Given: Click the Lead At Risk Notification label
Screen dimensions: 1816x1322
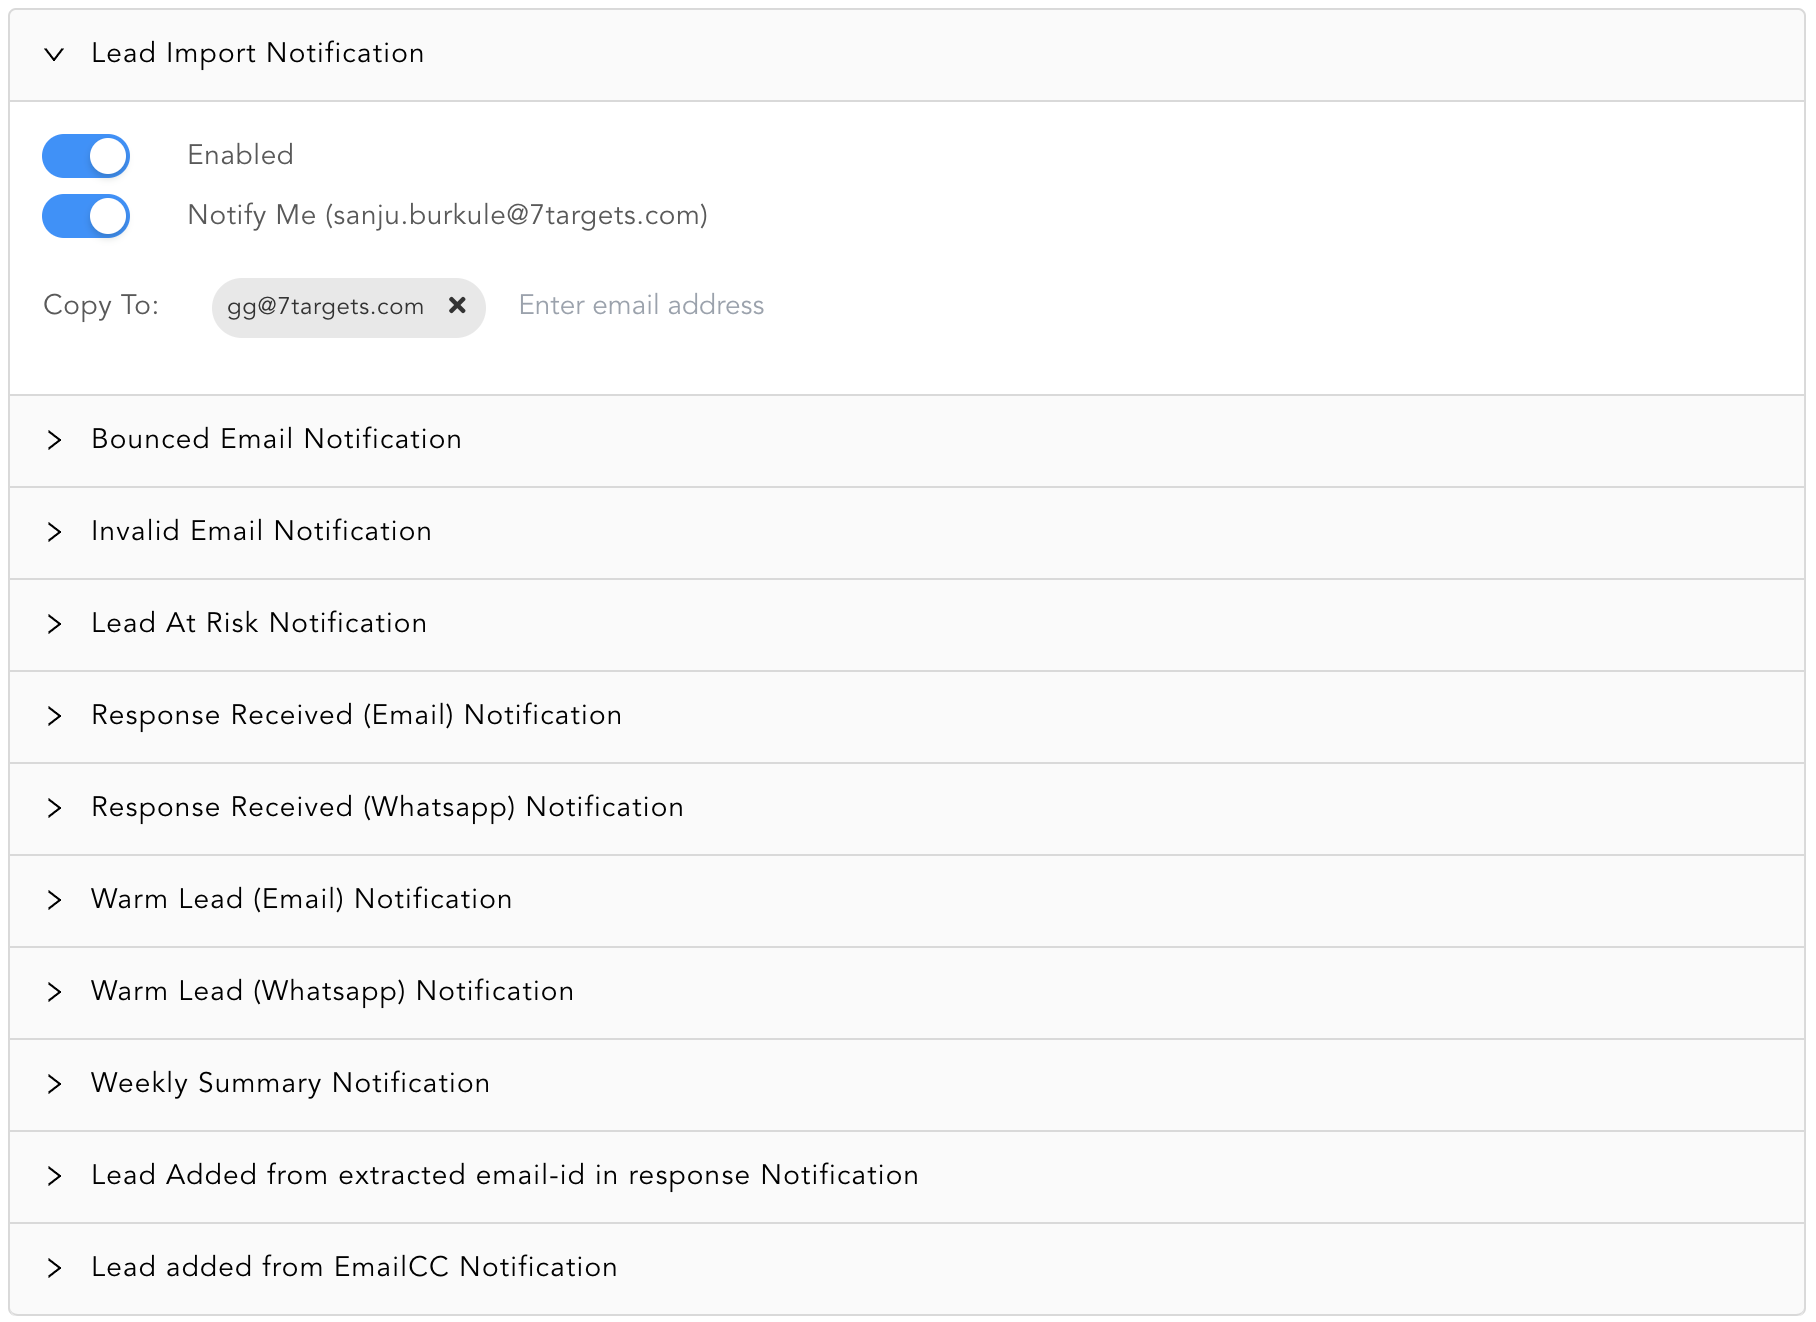Looking at the screenshot, I should tap(259, 624).
